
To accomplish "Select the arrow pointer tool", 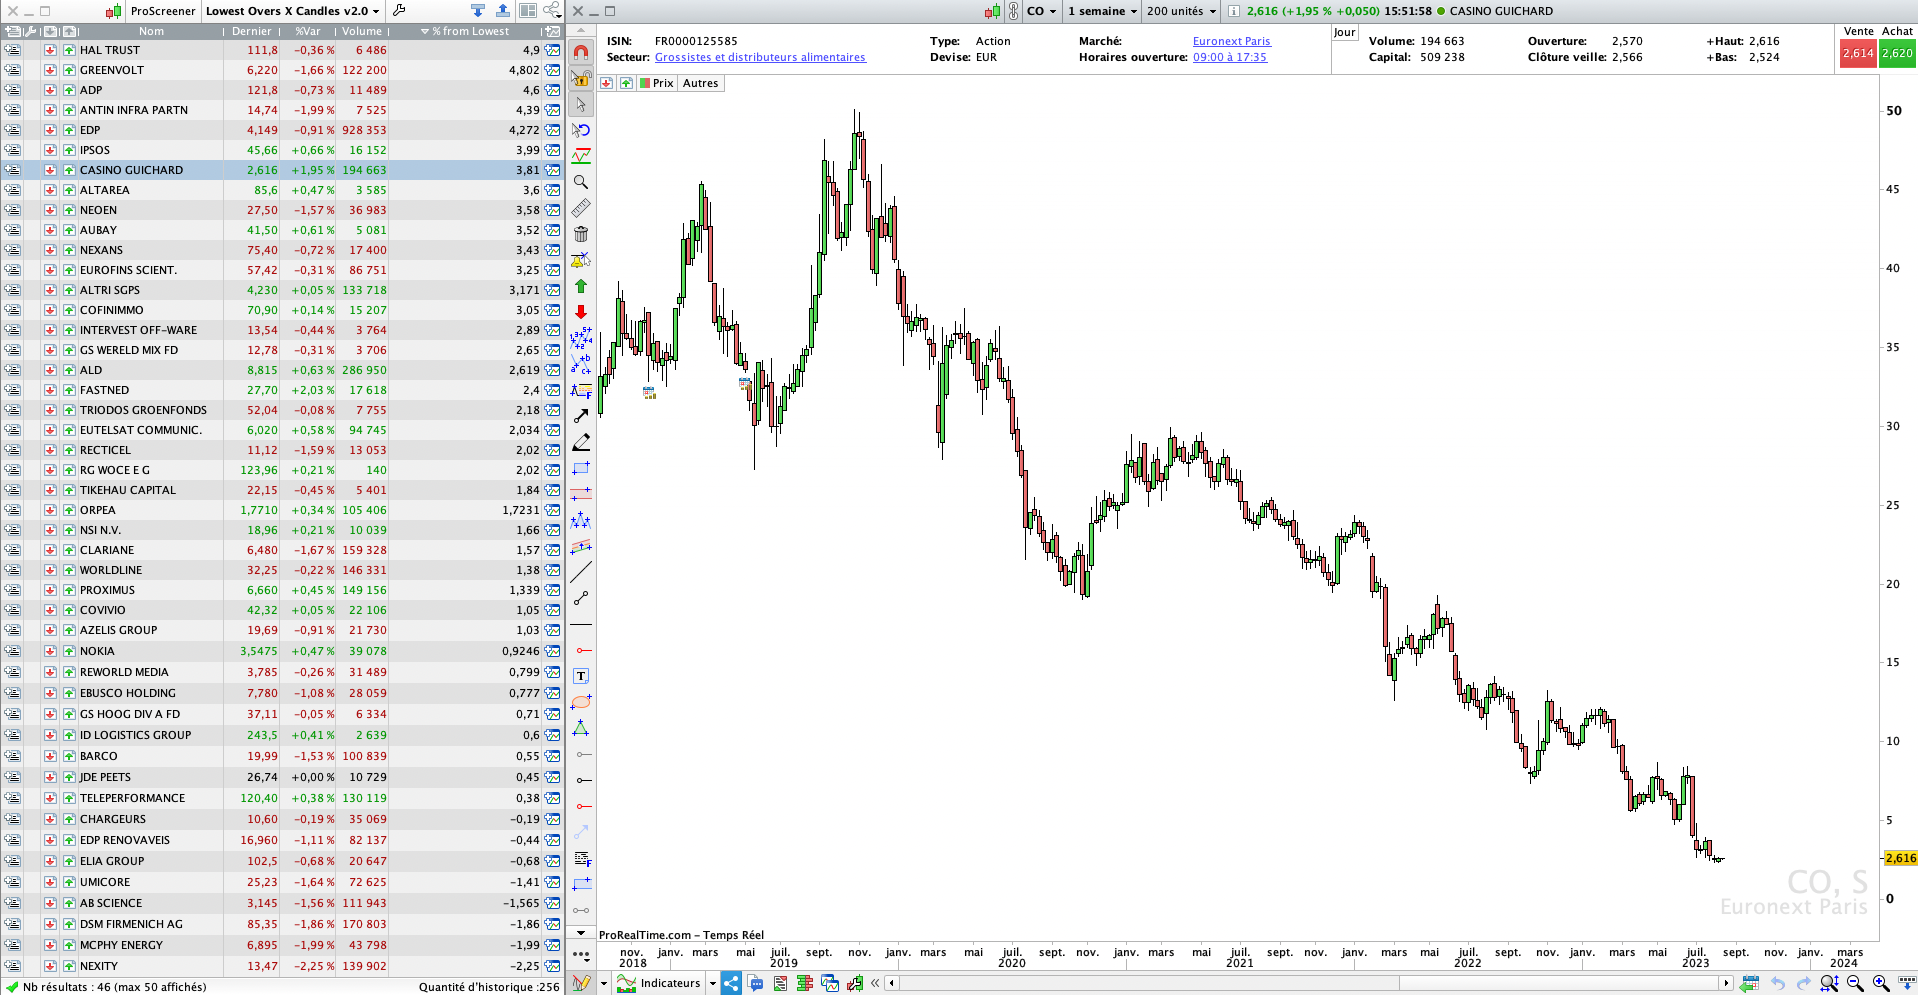I will point(581,104).
